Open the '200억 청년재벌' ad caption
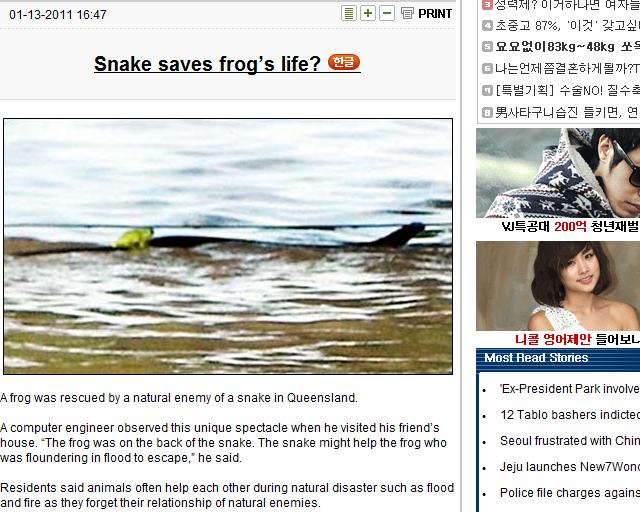The image size is (640, 512). (570, 226)
